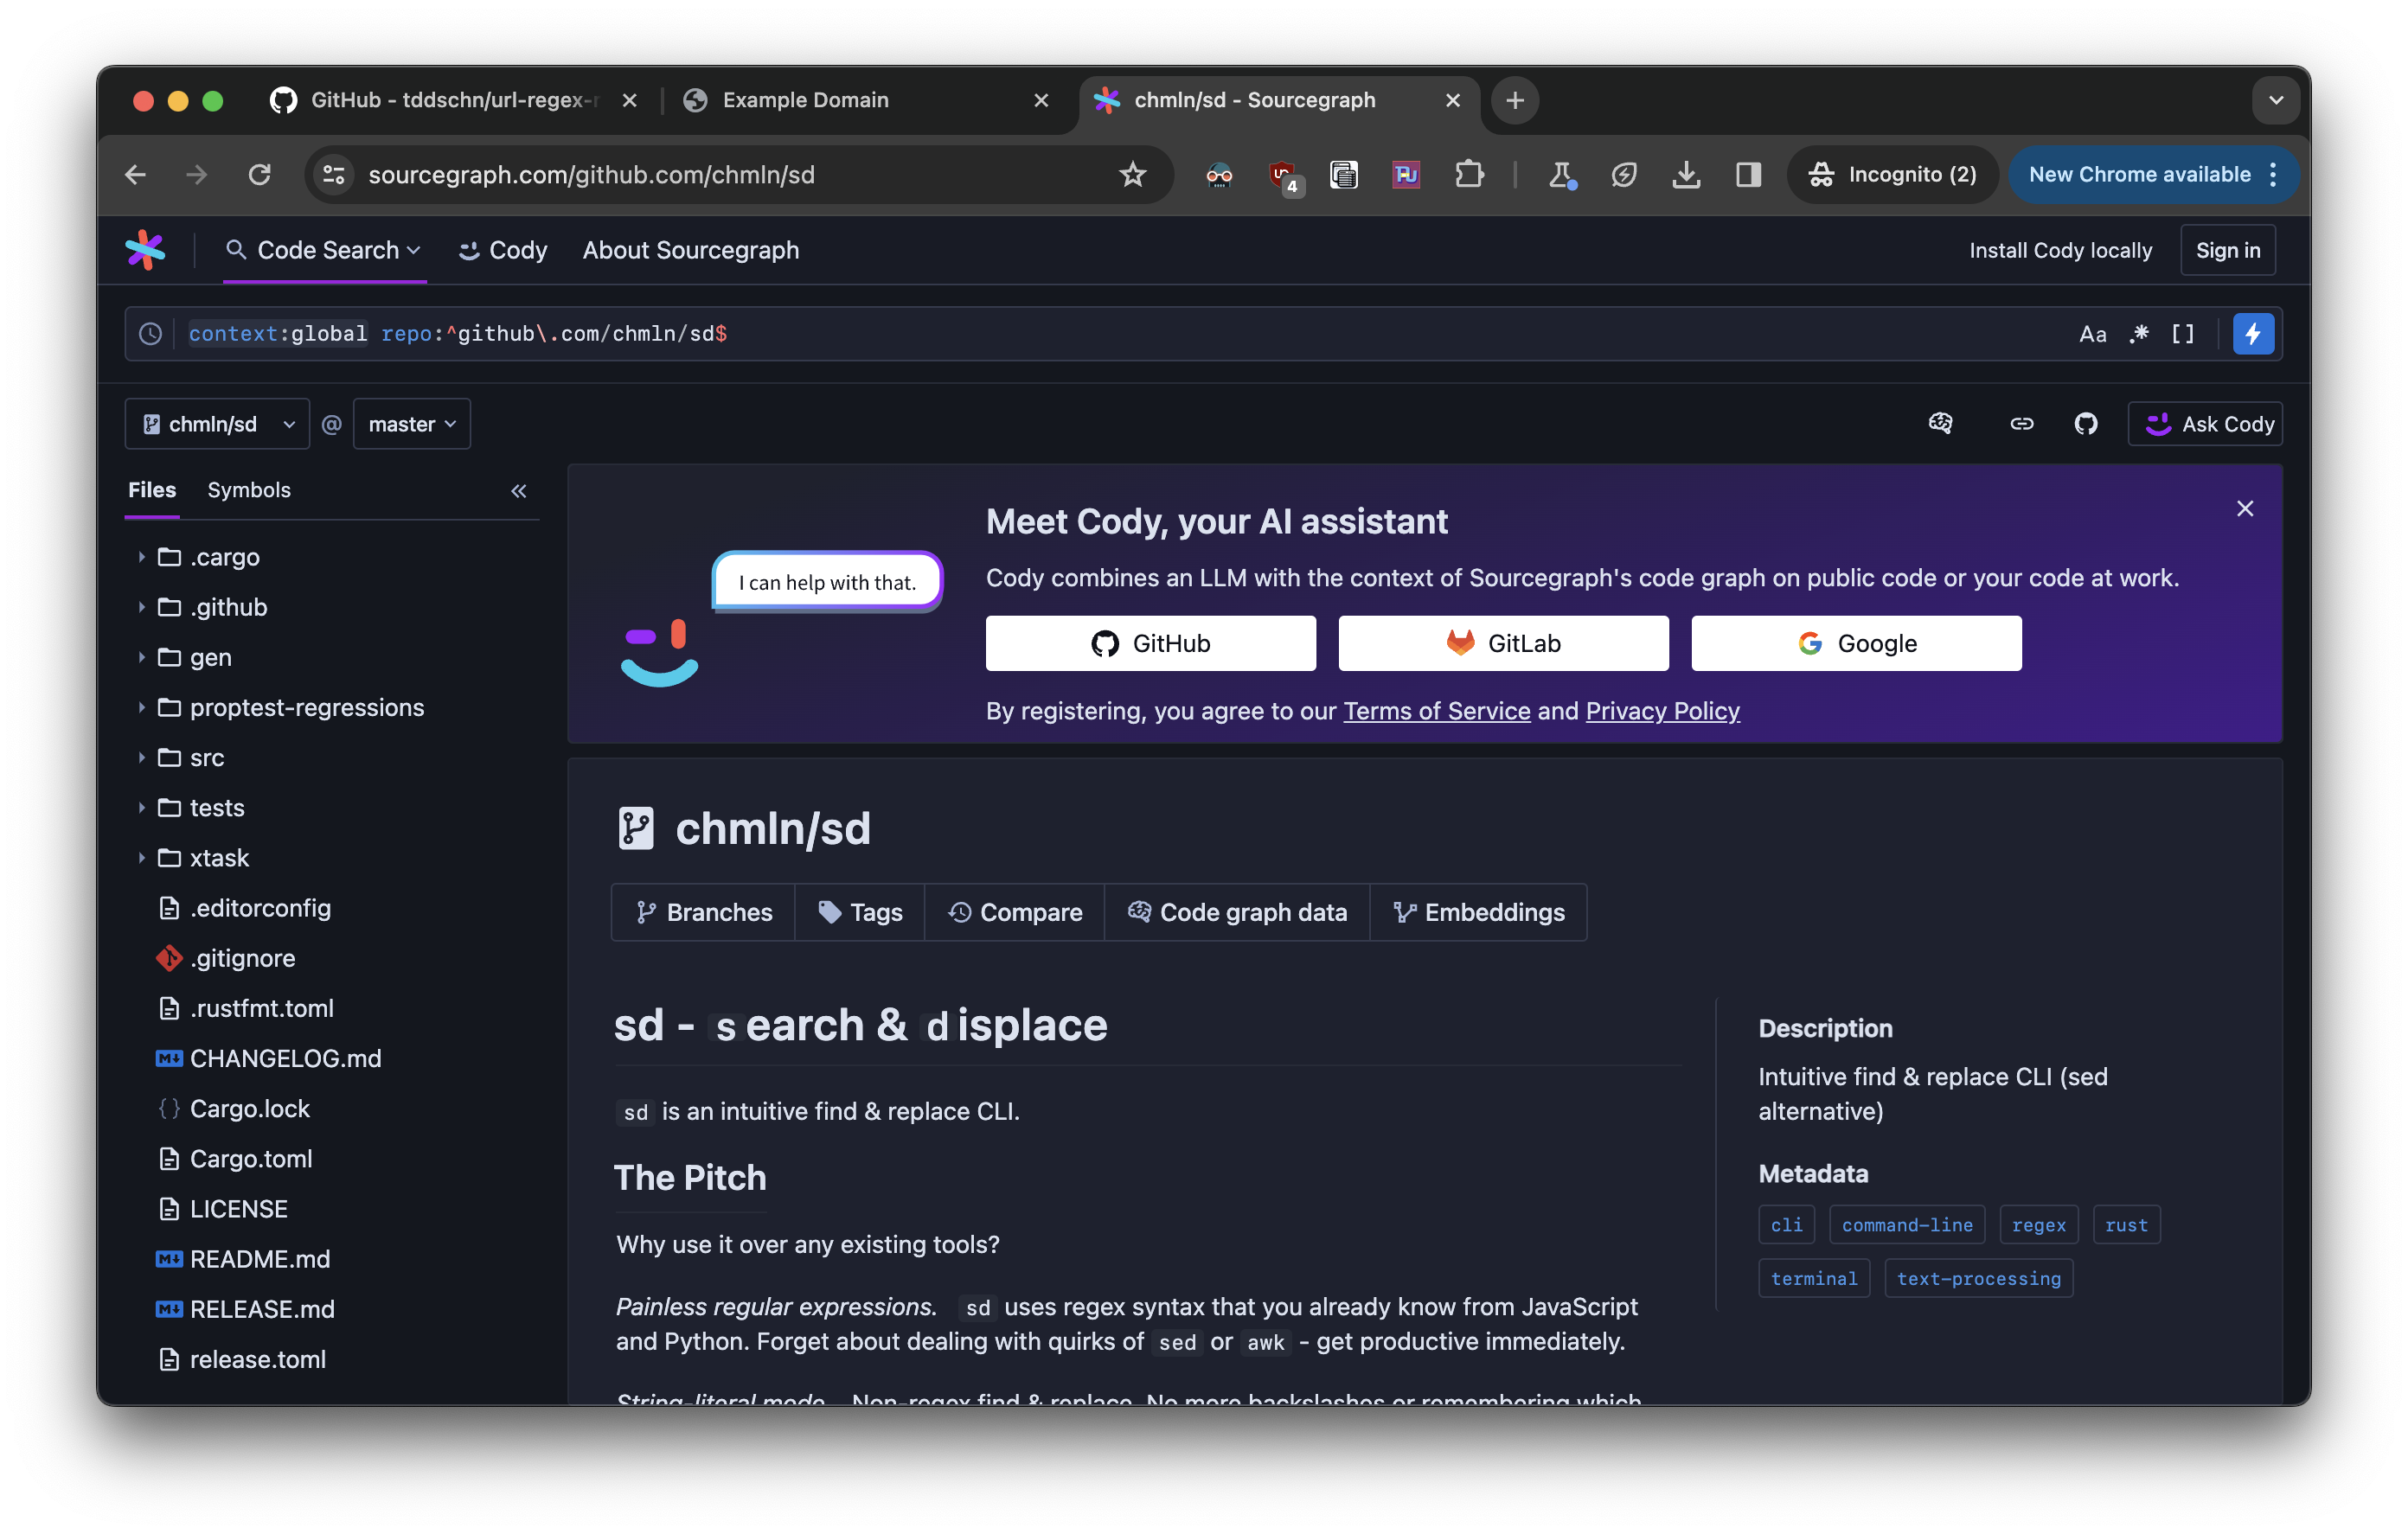Viewport: 2408px width, 1534px height.
Task: Click the chmln/sd repository selector
Action: point(216,423)
